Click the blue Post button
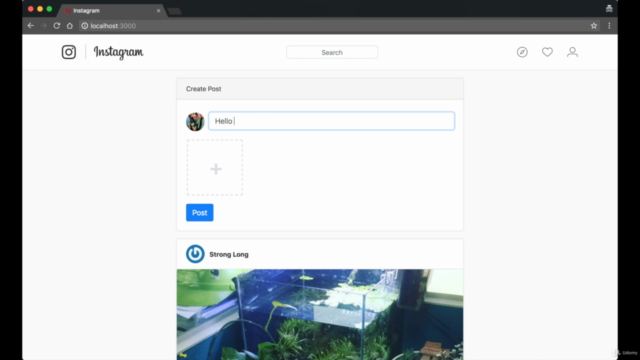 [200, 213]
